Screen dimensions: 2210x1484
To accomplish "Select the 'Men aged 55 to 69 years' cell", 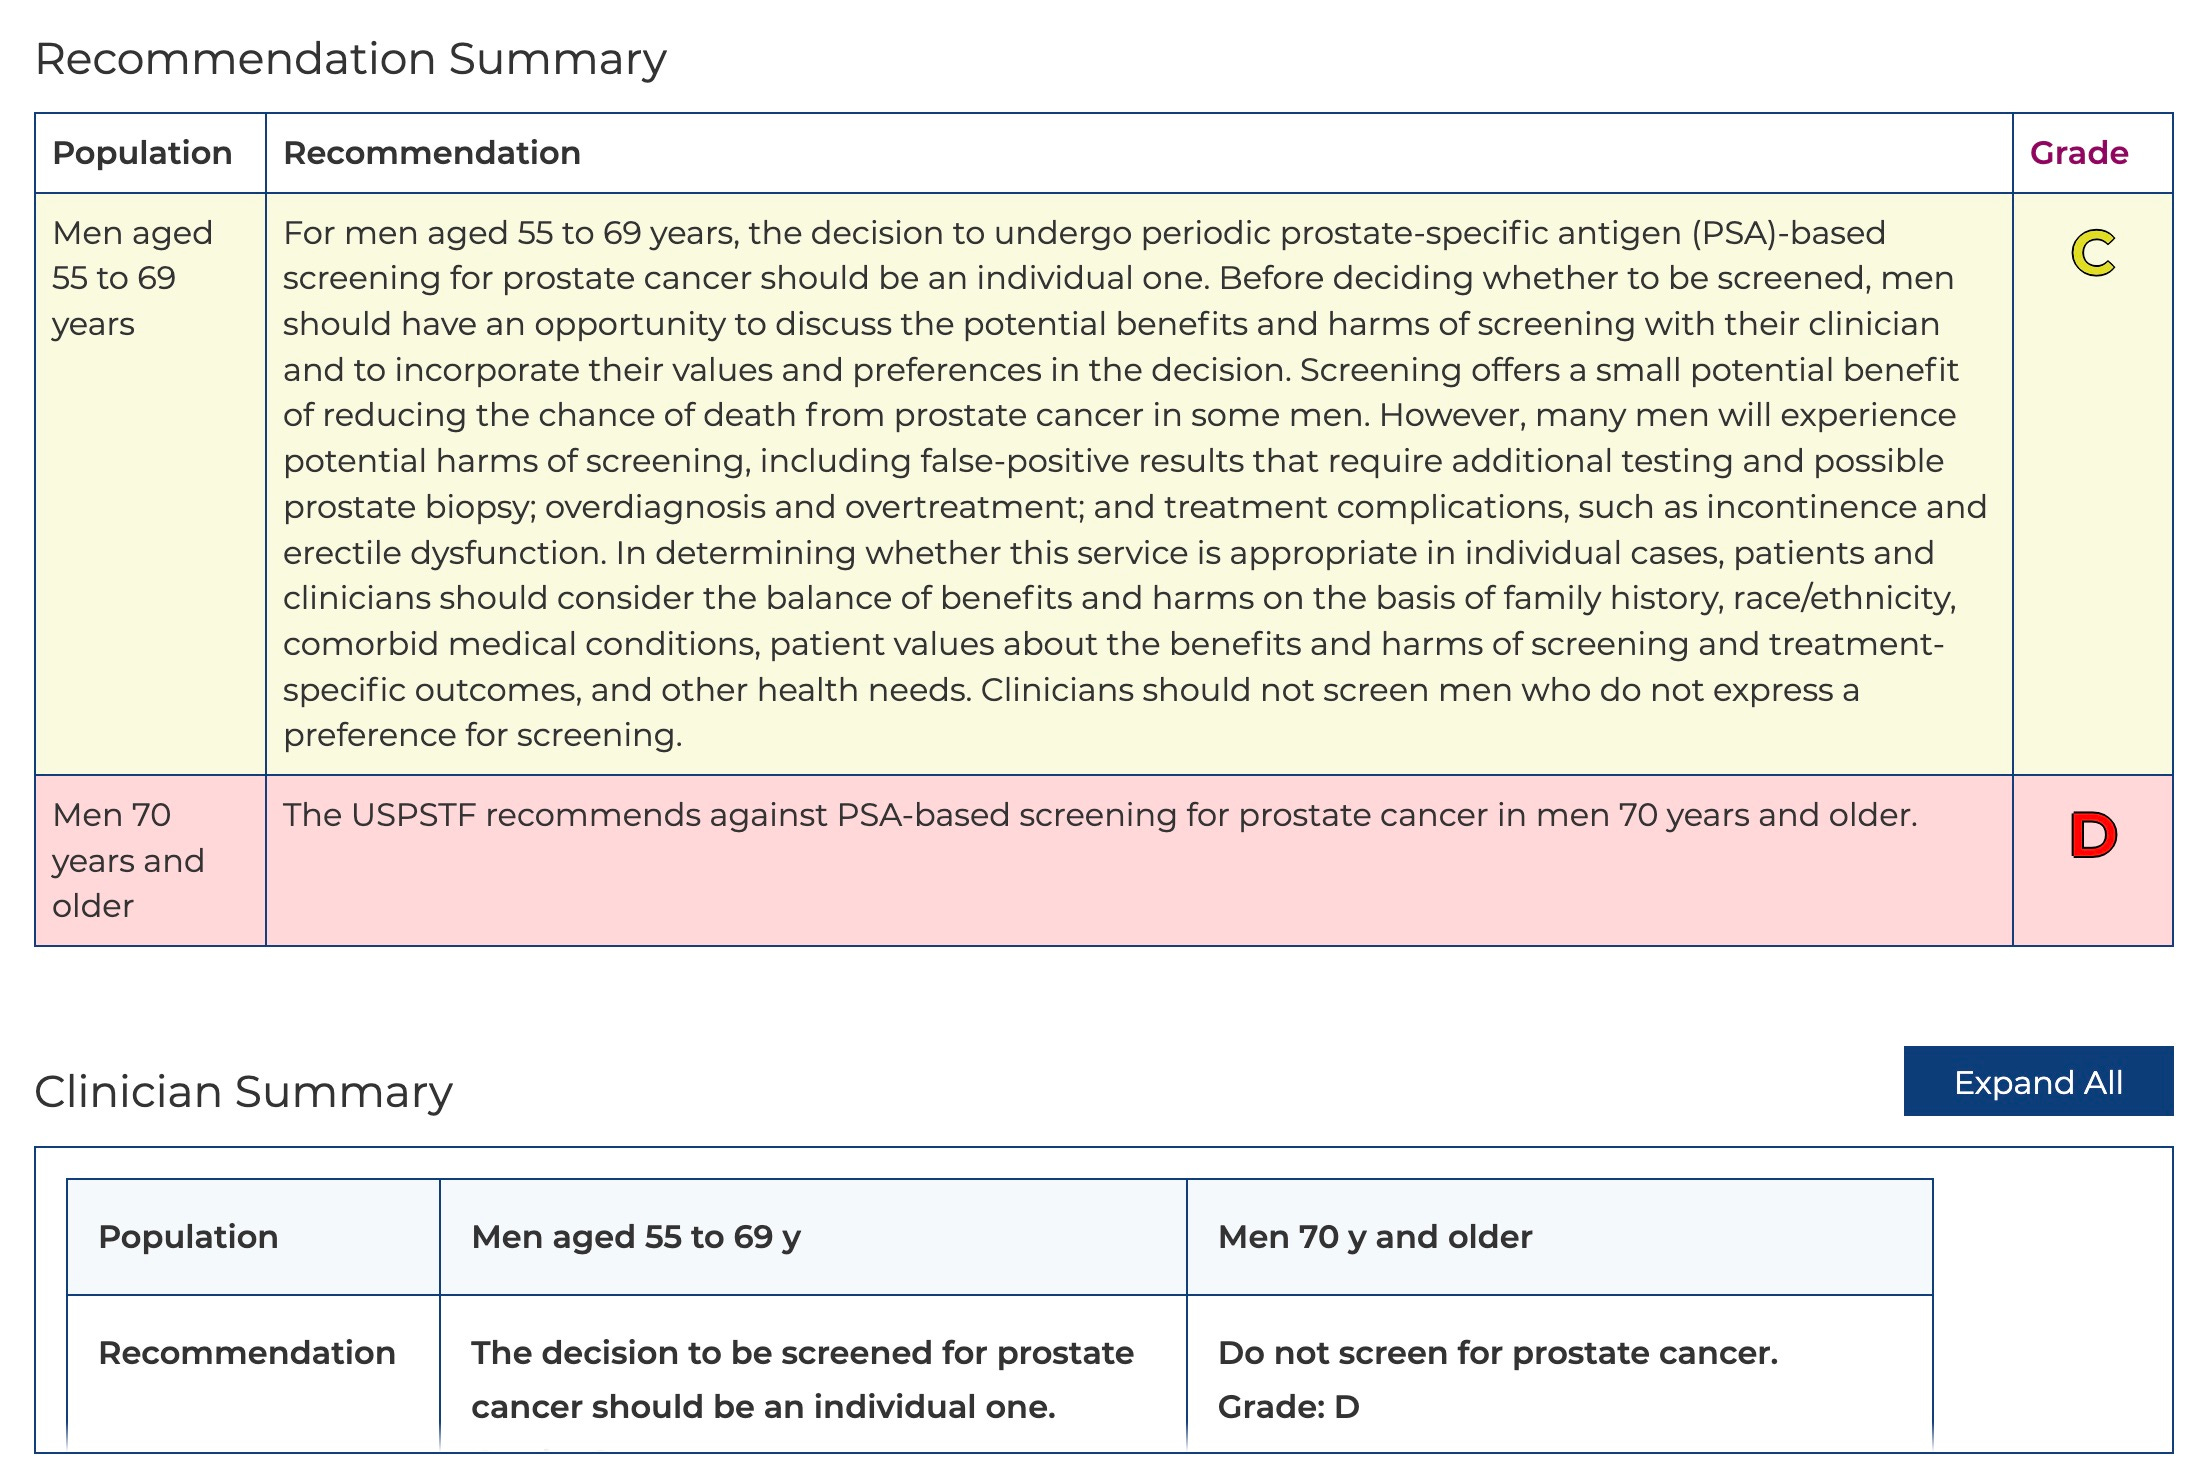I will coord(132,279).
